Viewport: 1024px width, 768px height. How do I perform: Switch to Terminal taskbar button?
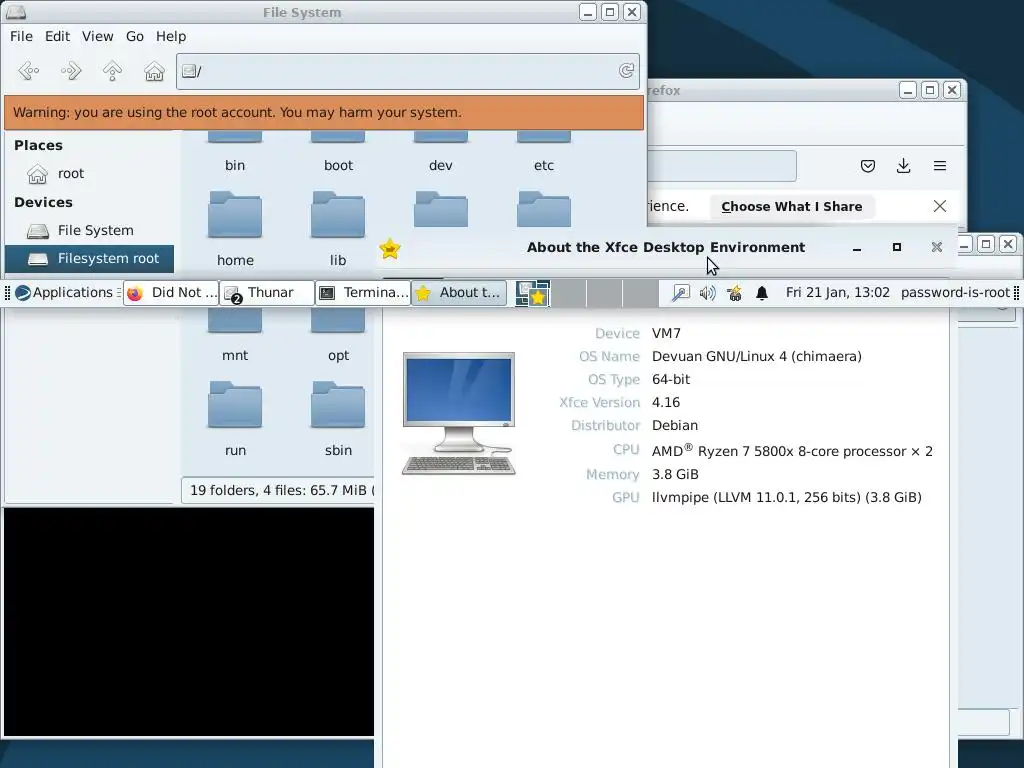(363, 293)
